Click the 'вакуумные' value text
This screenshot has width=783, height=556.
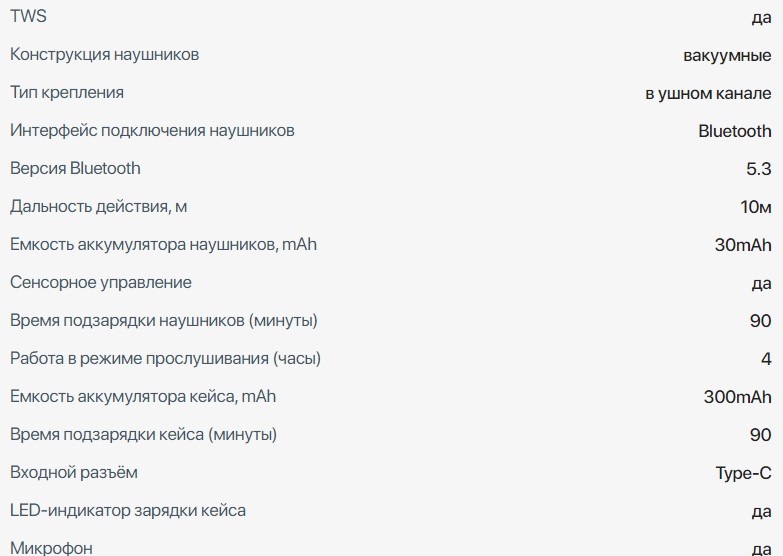pyautogui.click(x=727, y=55)
